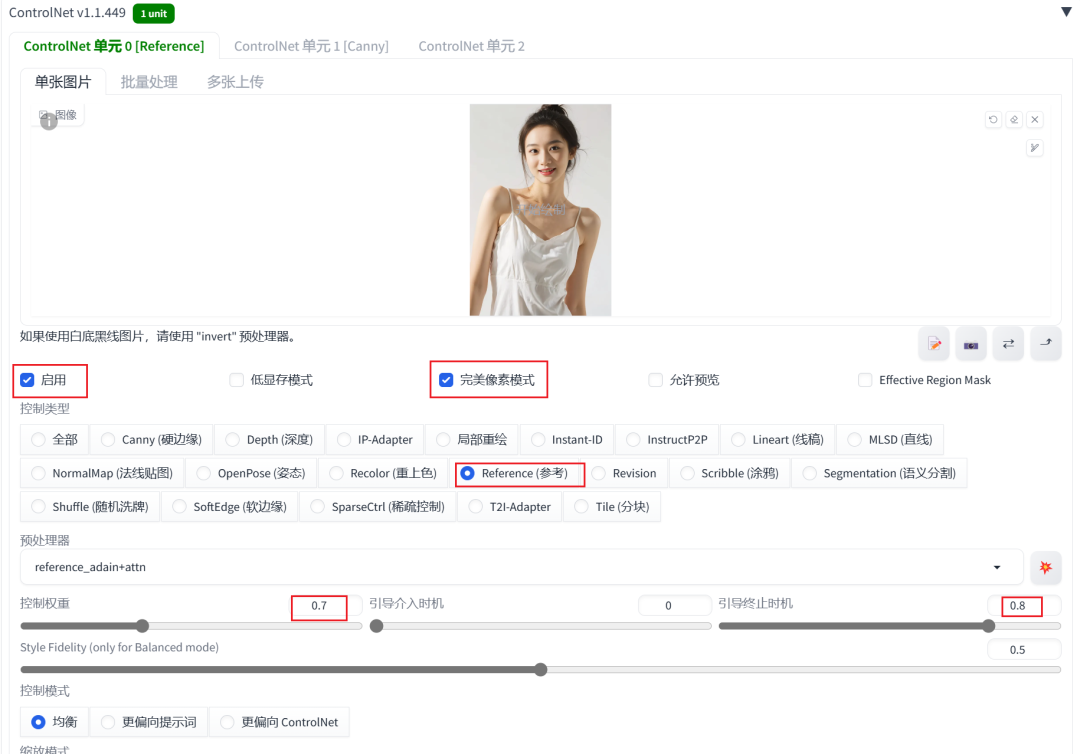This screenshot has height=754, width=1080.
Task: Click the 控制权重 value field 0.7
Action: coord(325,606)
